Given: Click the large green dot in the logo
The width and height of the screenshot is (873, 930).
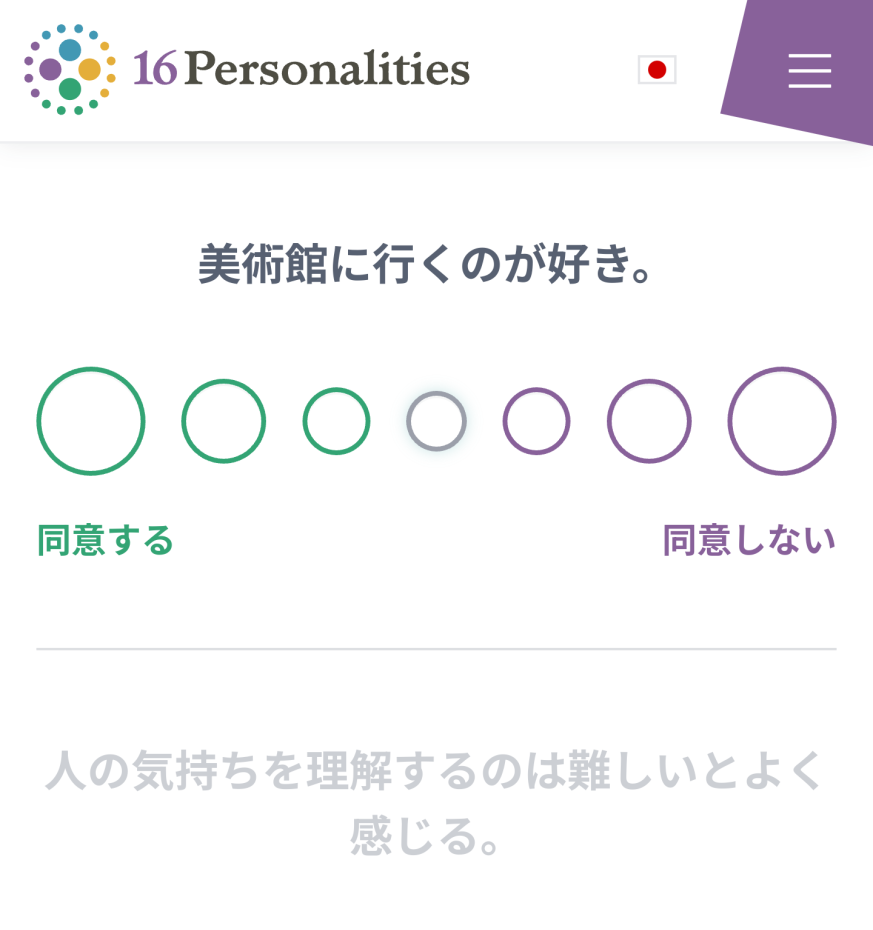Looking at the screenshot, I should point(70,89).
